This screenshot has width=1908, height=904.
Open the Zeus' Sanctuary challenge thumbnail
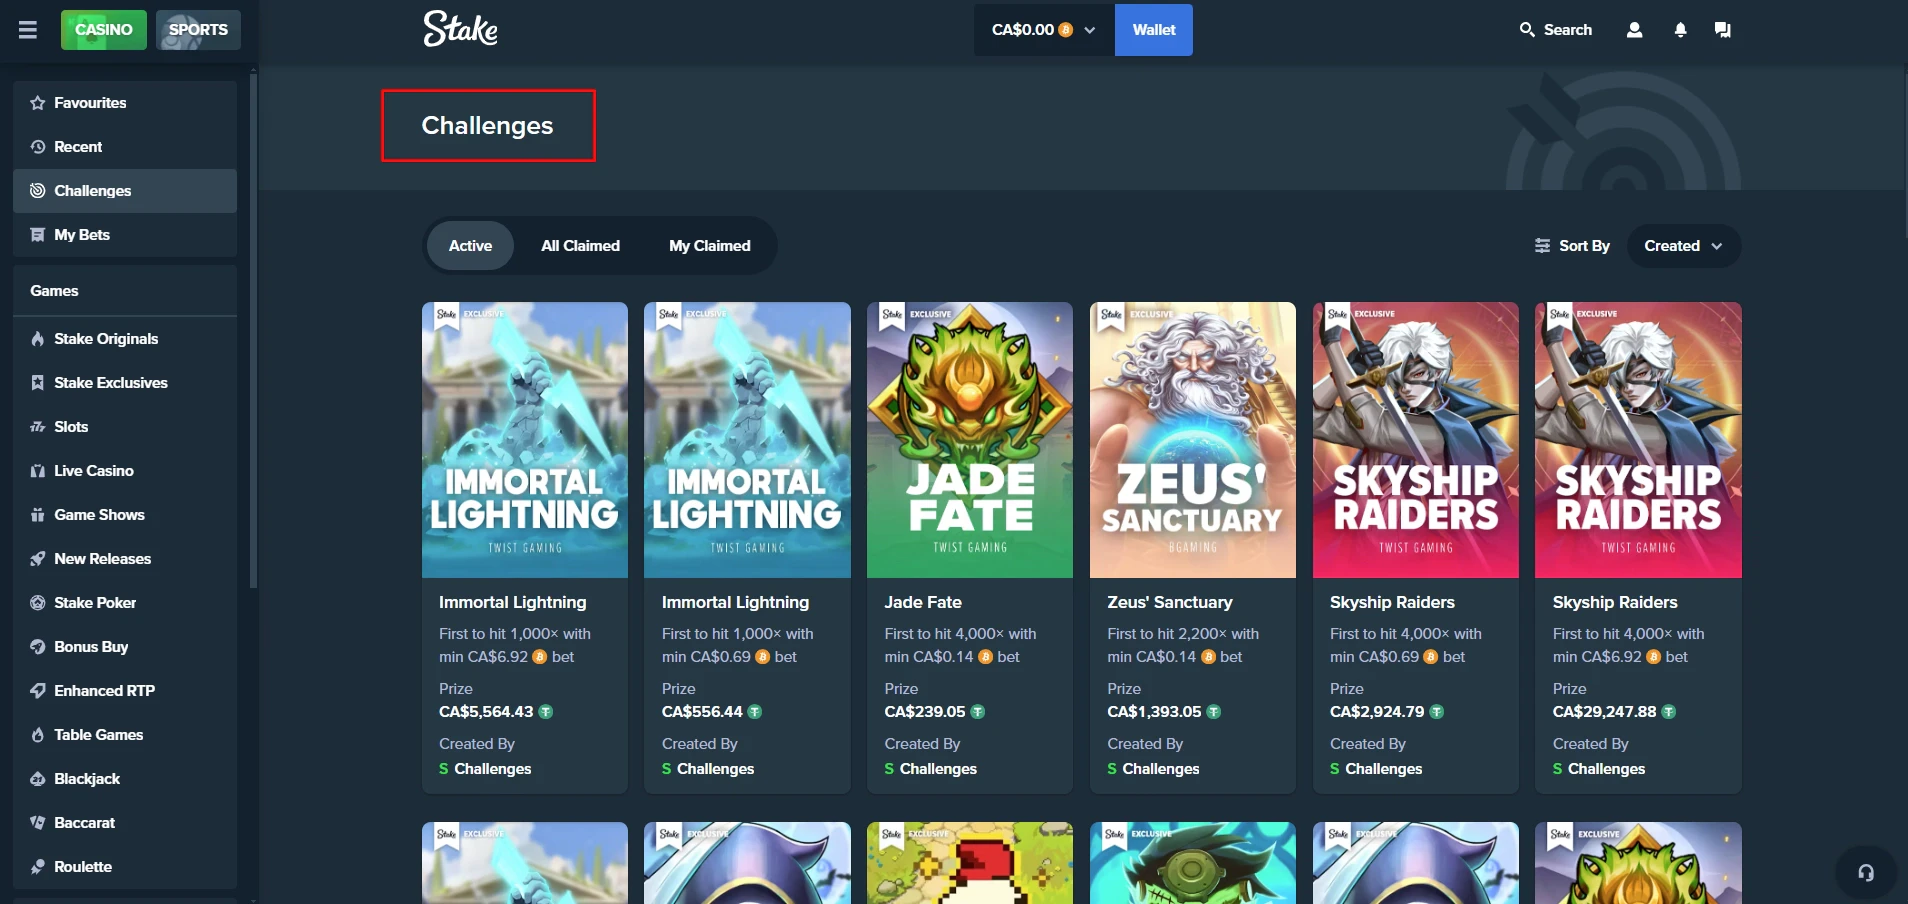1193,440
